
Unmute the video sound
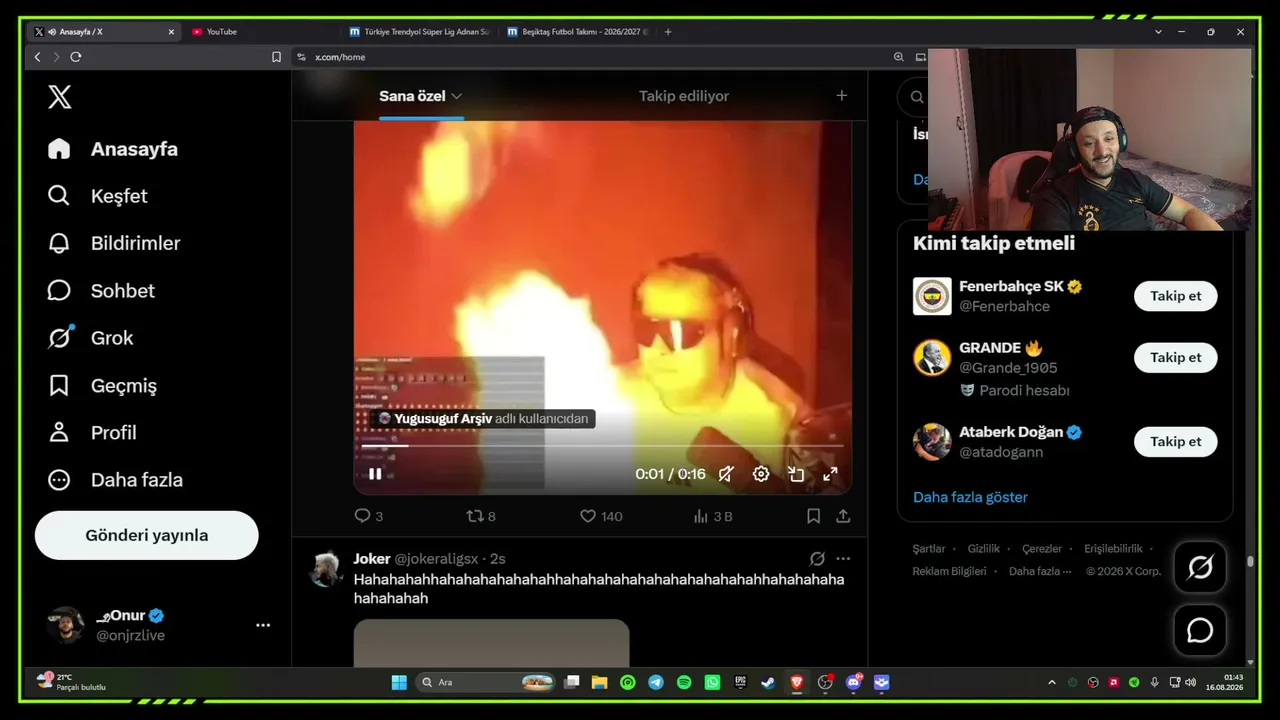[726, 474]
